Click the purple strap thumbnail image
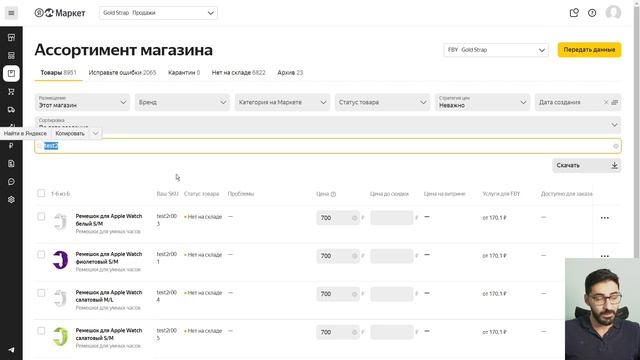 click(60, 260)
